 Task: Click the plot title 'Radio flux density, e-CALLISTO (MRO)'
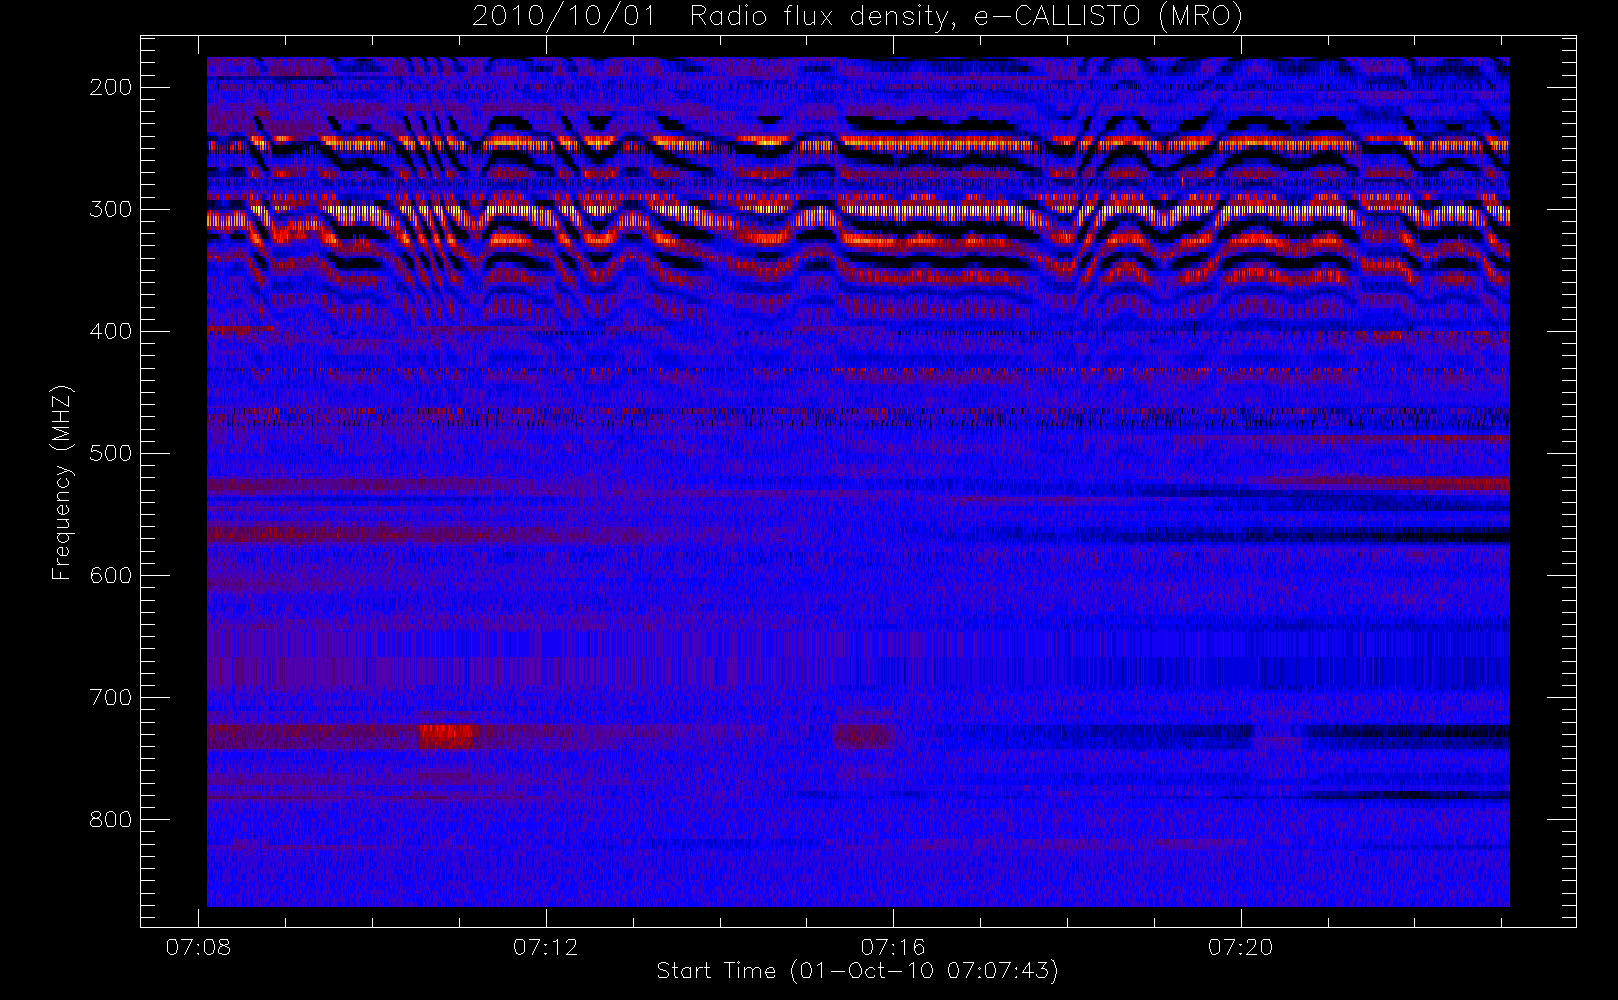coord(966,17)
